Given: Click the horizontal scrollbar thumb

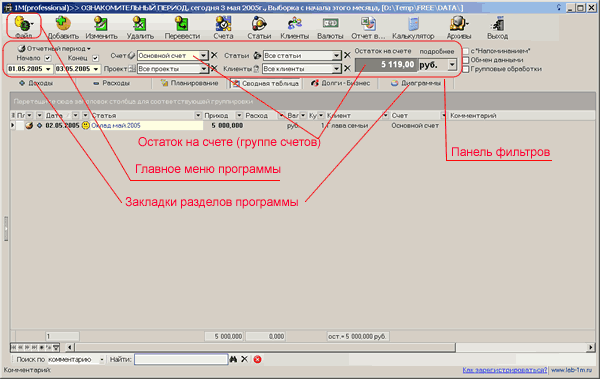Looking at the screenshot, I should (265, 348).
